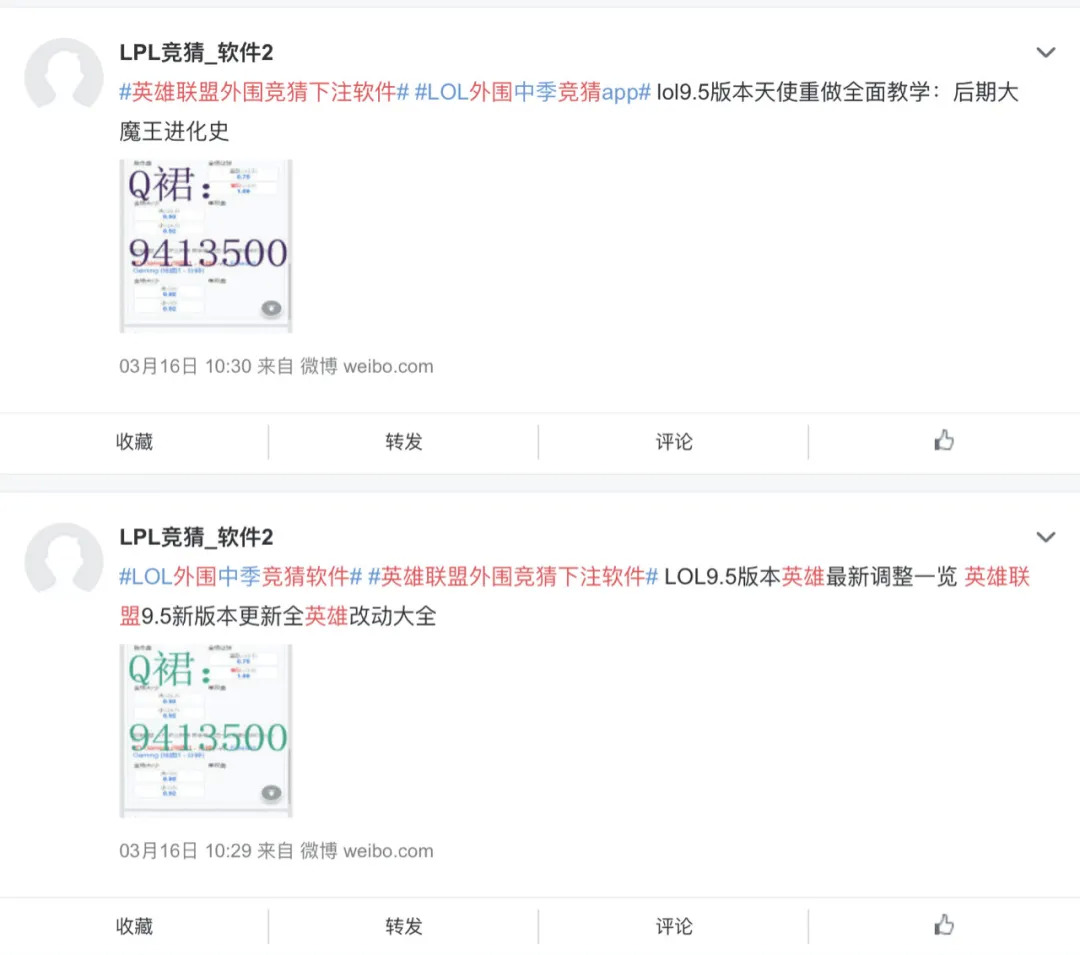Open the second post's chevron menu
The height and width of the screenshot is (955, 1080).
point(1046,538)
